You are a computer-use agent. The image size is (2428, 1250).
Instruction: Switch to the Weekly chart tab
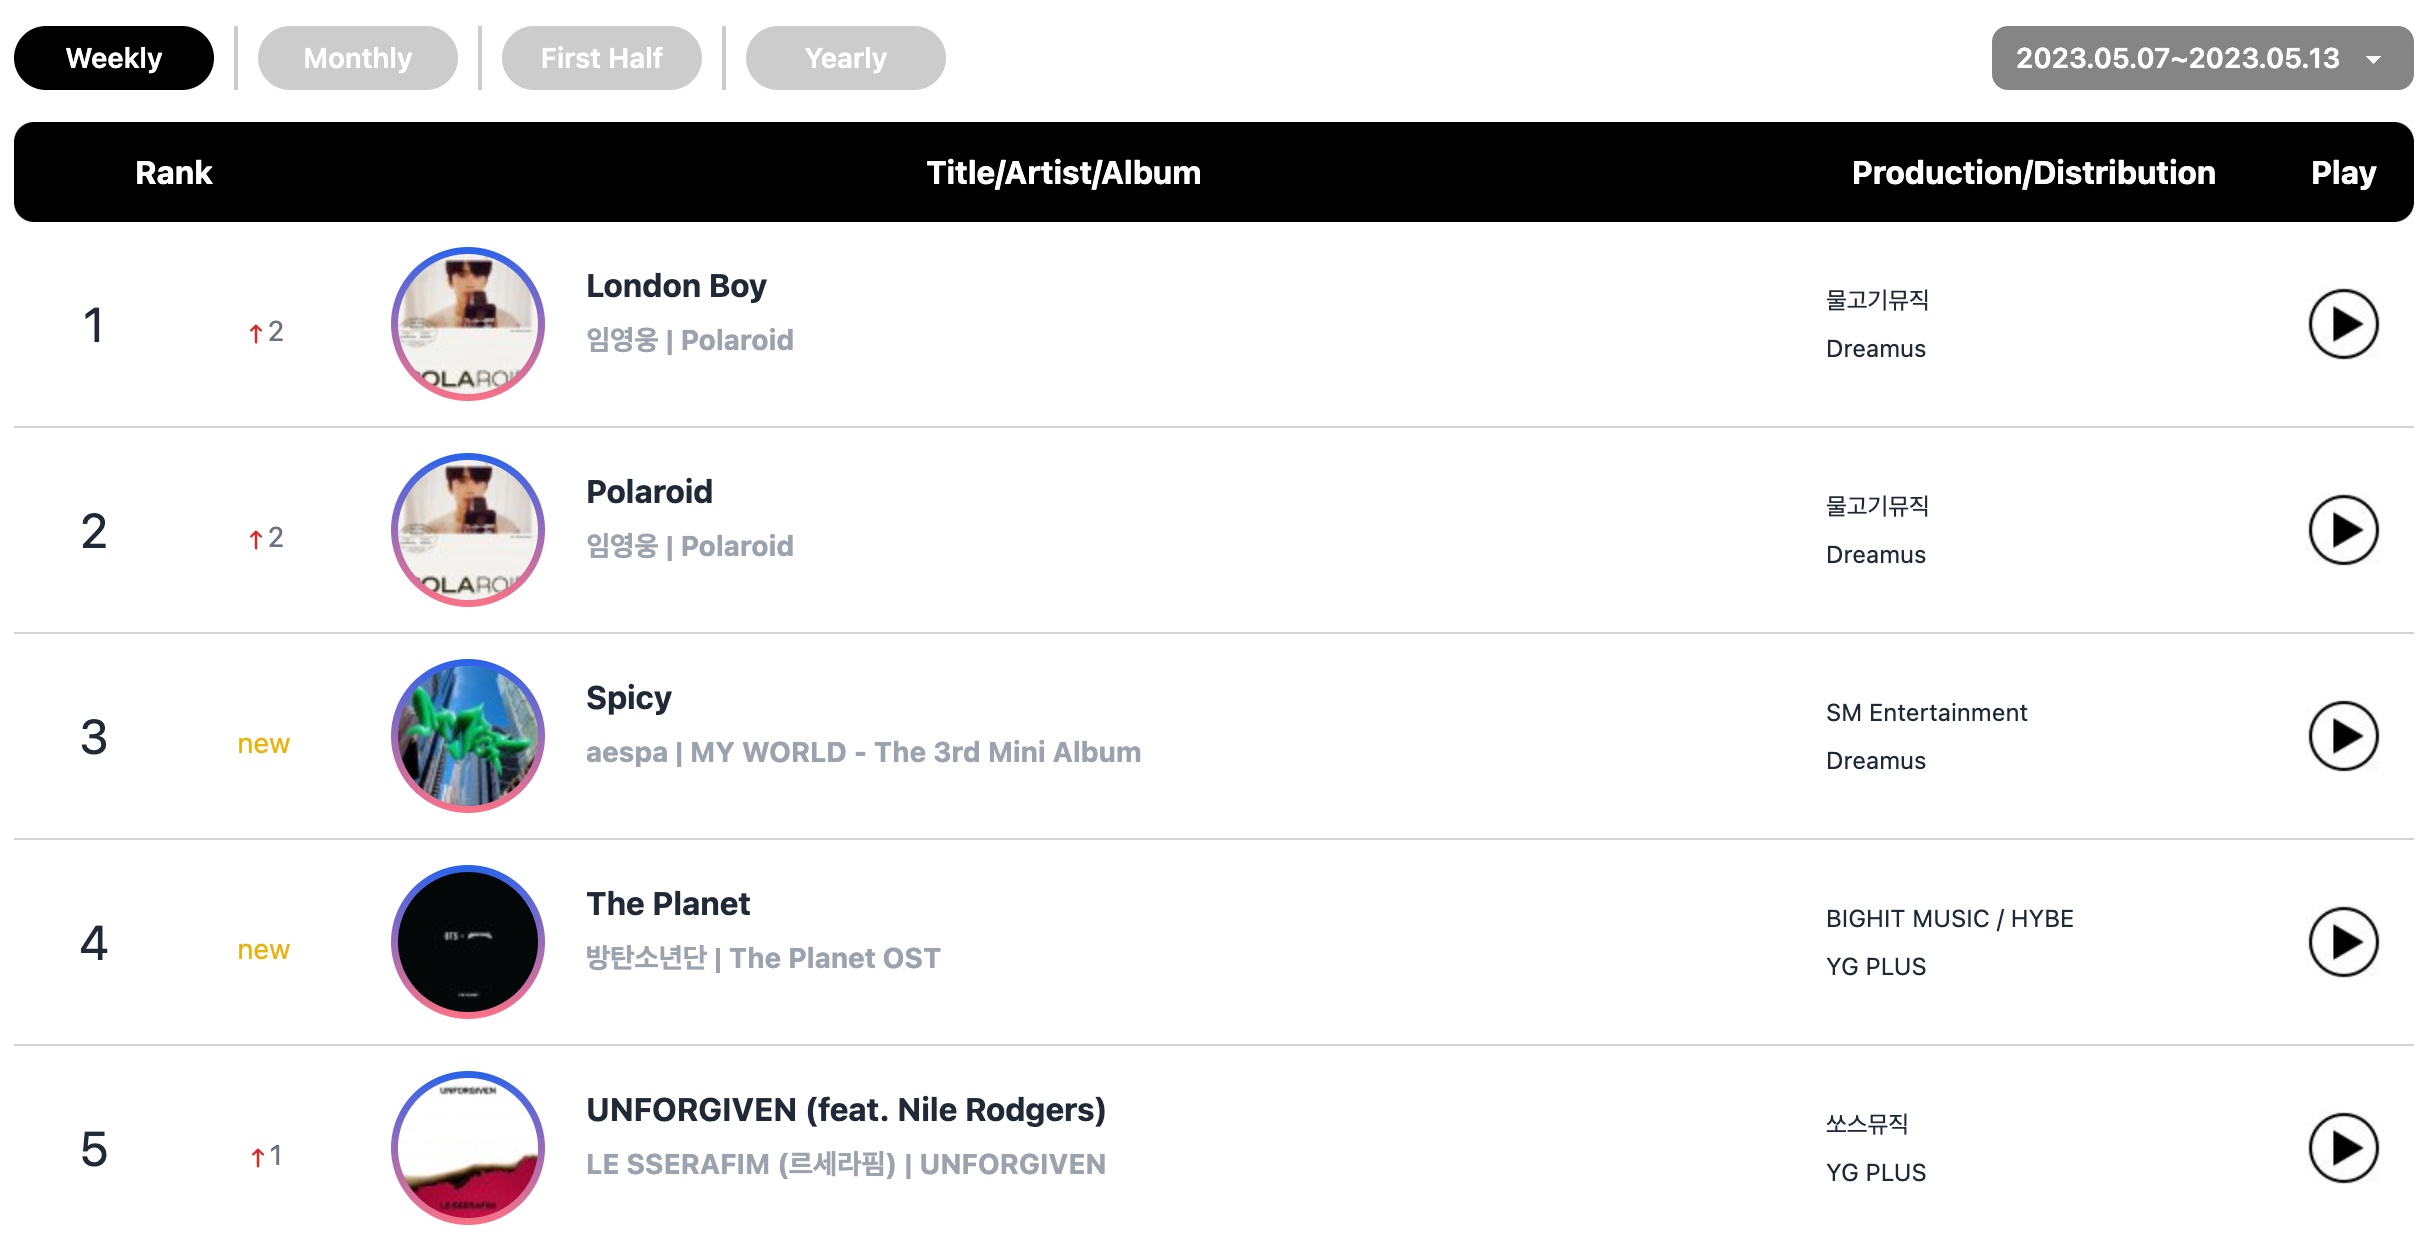pyautogui.click(x=114, y=58)
